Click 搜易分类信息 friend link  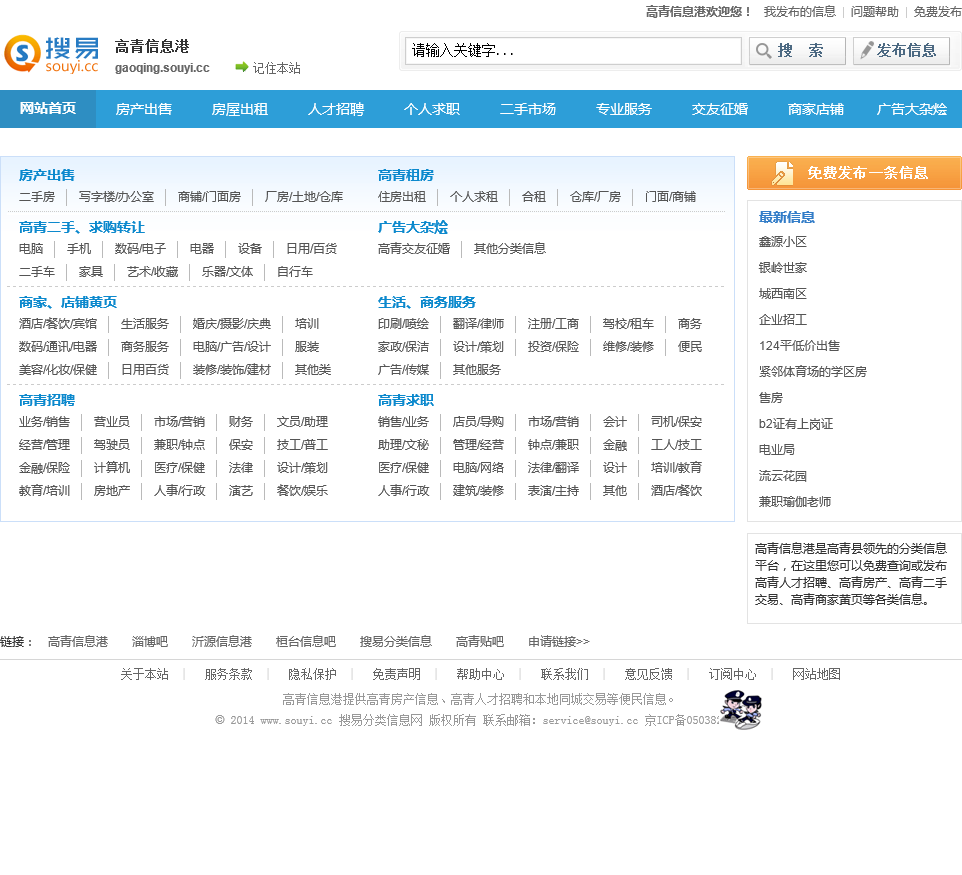[396, 642]
